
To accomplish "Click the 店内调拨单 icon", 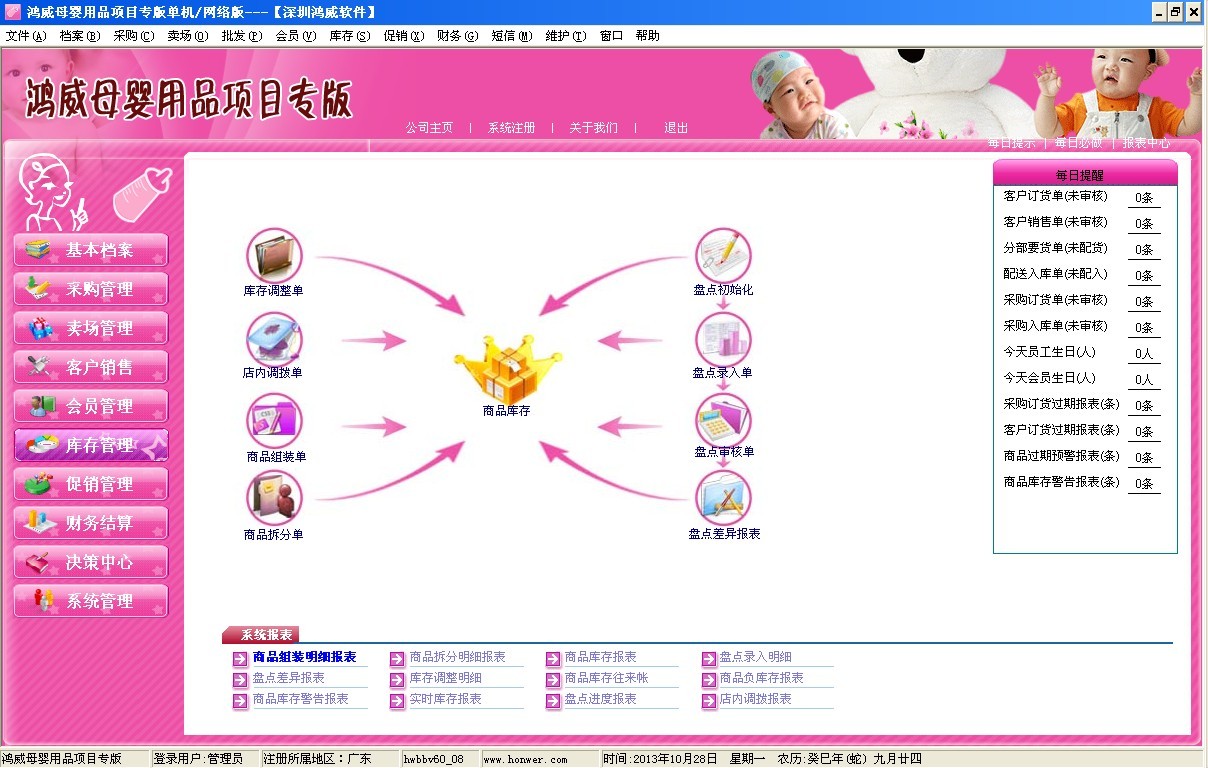I will (274, 340).
